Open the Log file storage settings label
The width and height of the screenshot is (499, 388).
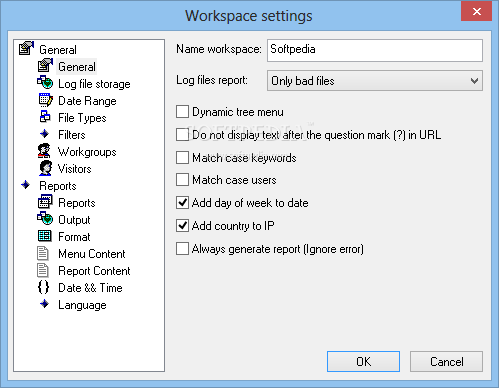[x=94, y=84]
